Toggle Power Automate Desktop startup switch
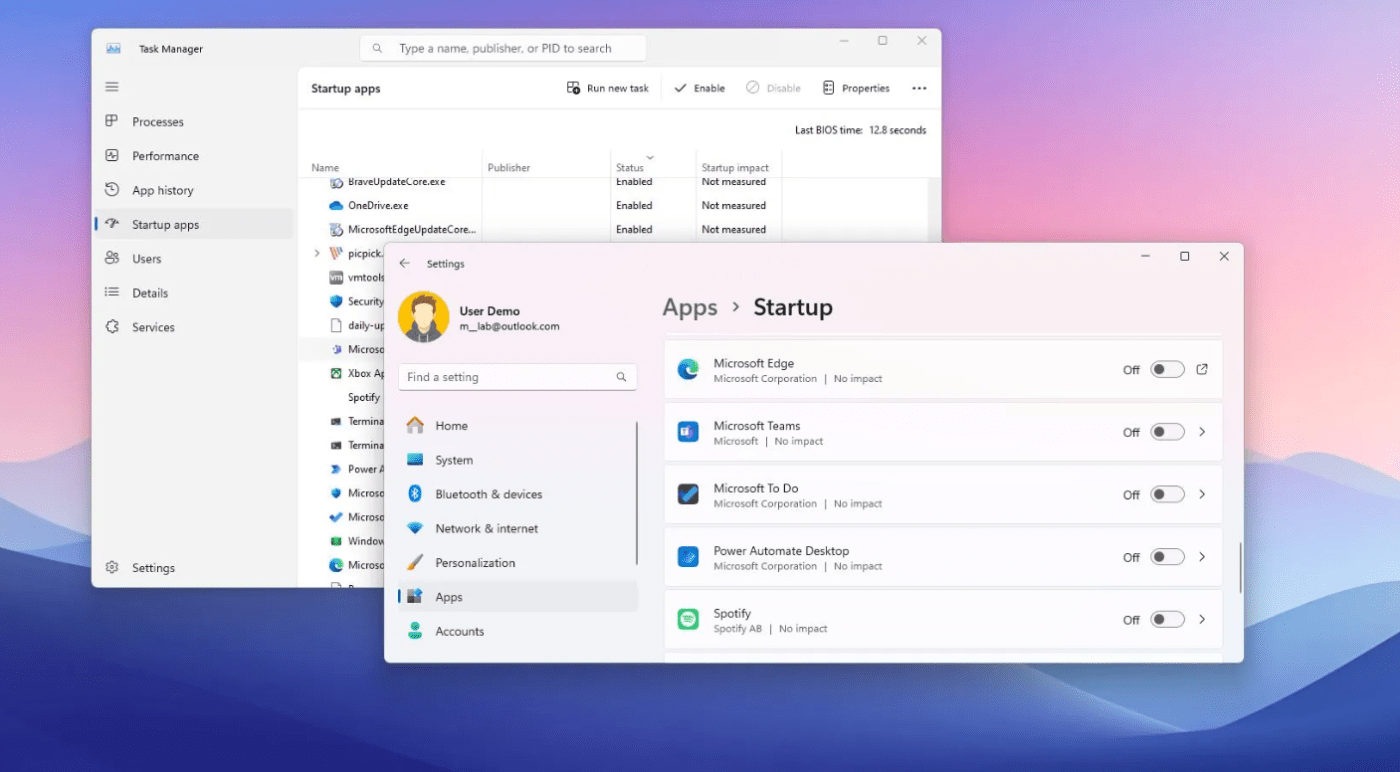1400x772 pixels. pos(1166,557)
